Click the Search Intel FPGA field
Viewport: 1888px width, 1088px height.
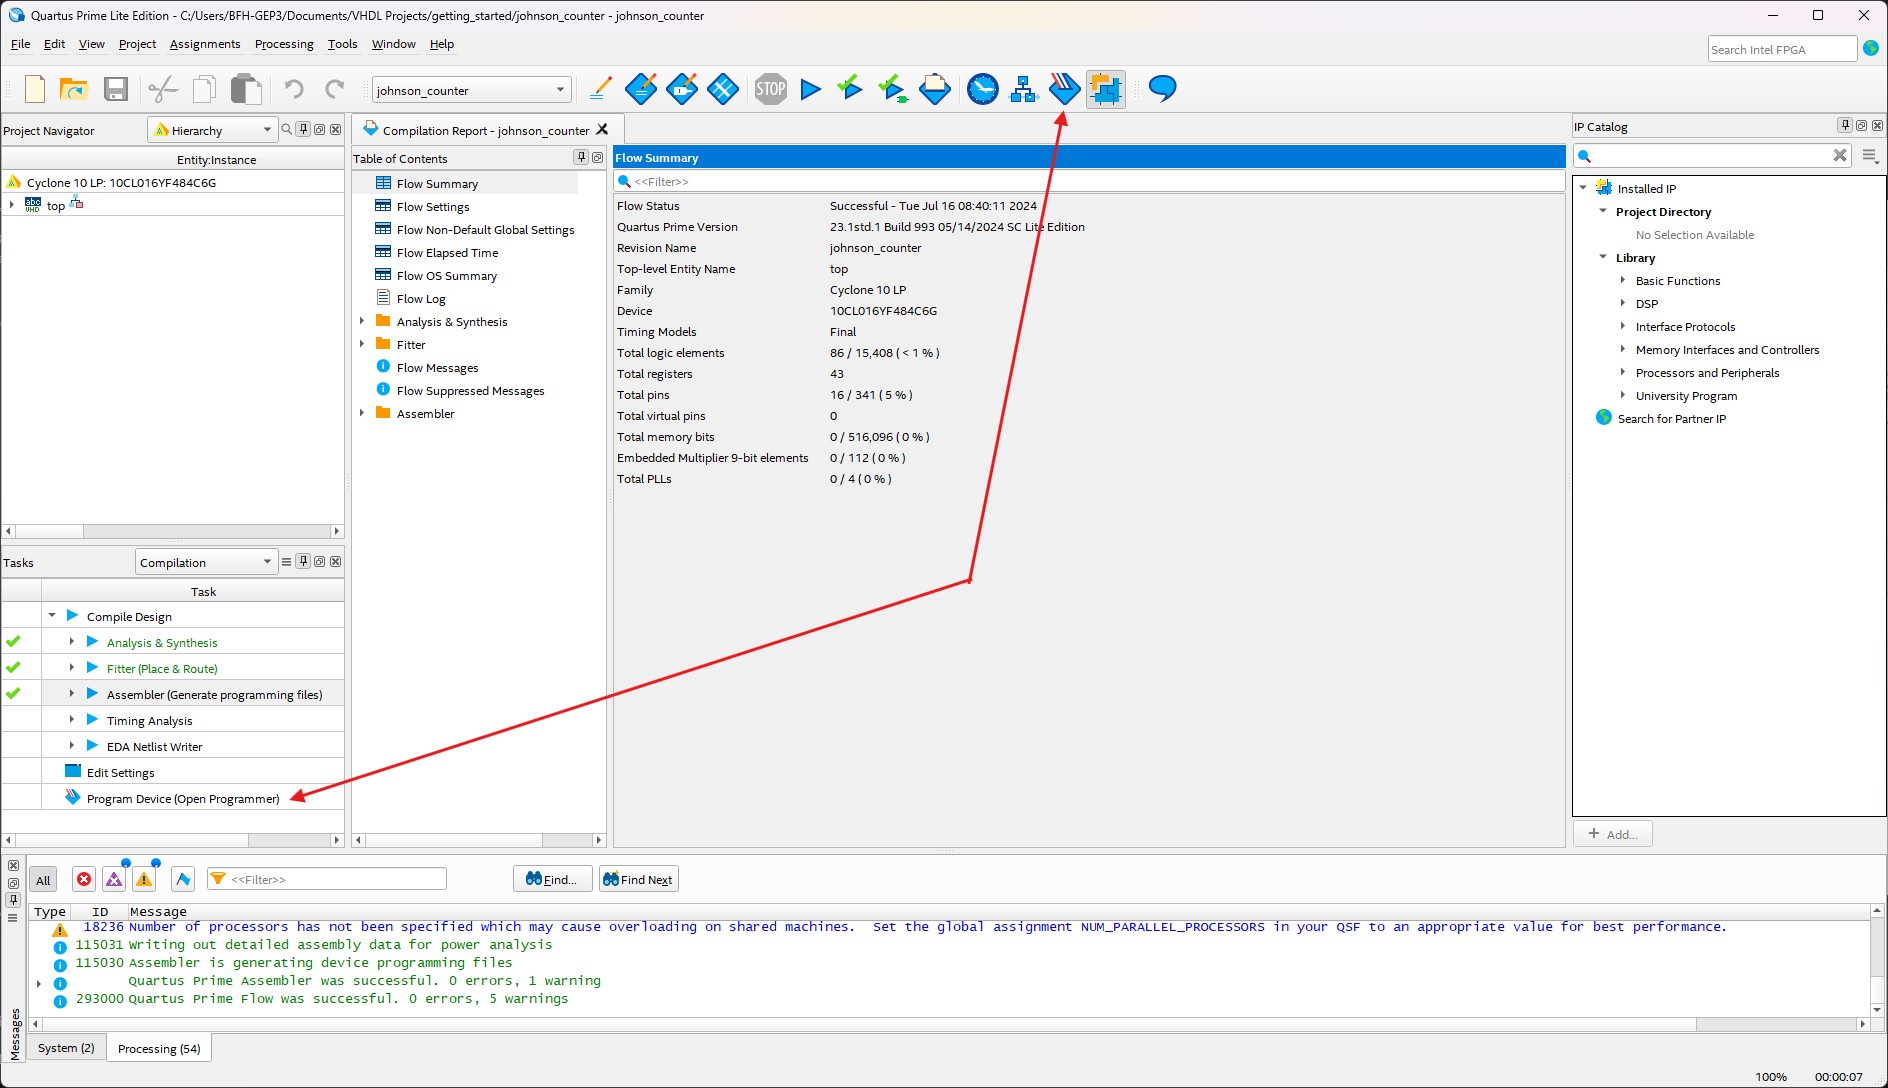pos(1782,49)
